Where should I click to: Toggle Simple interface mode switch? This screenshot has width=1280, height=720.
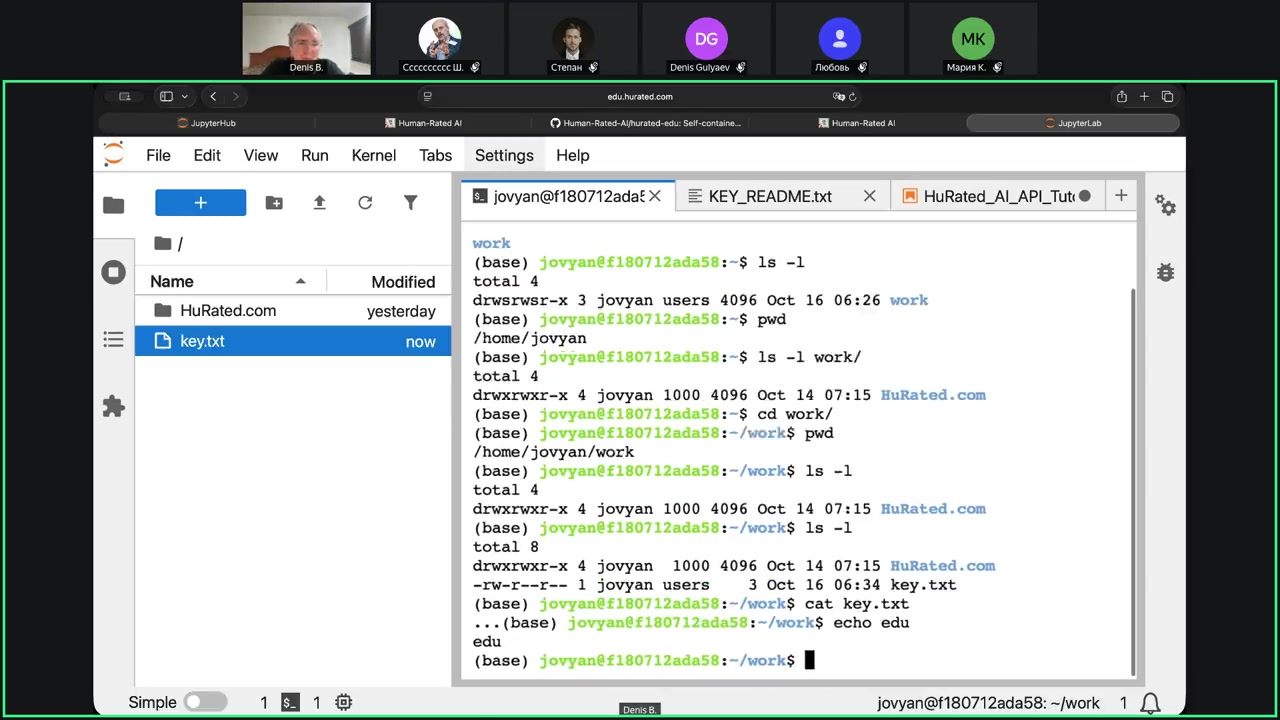pos(205,702)
